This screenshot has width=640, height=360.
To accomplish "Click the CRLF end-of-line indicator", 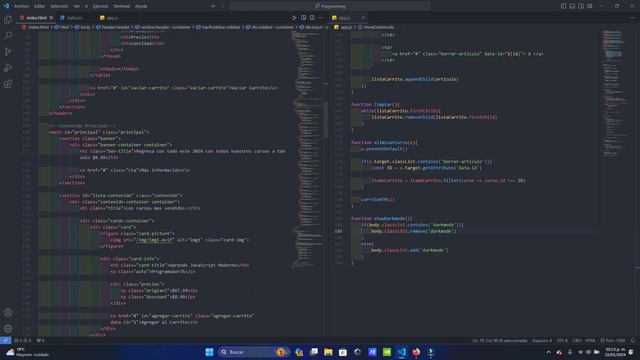I will (577, 340).
